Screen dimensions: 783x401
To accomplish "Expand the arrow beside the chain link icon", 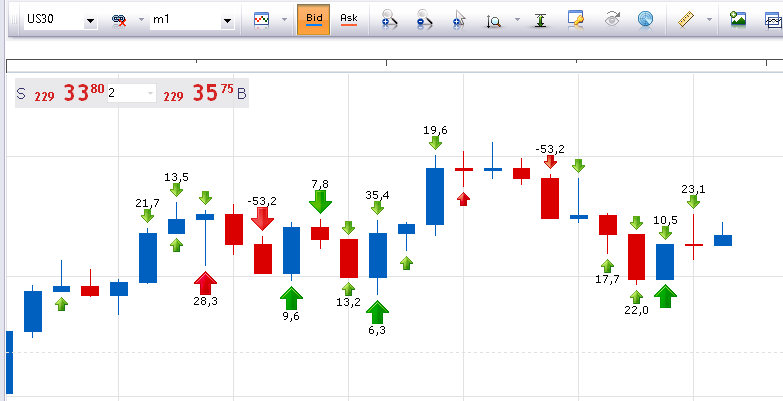I will [141, 20].
